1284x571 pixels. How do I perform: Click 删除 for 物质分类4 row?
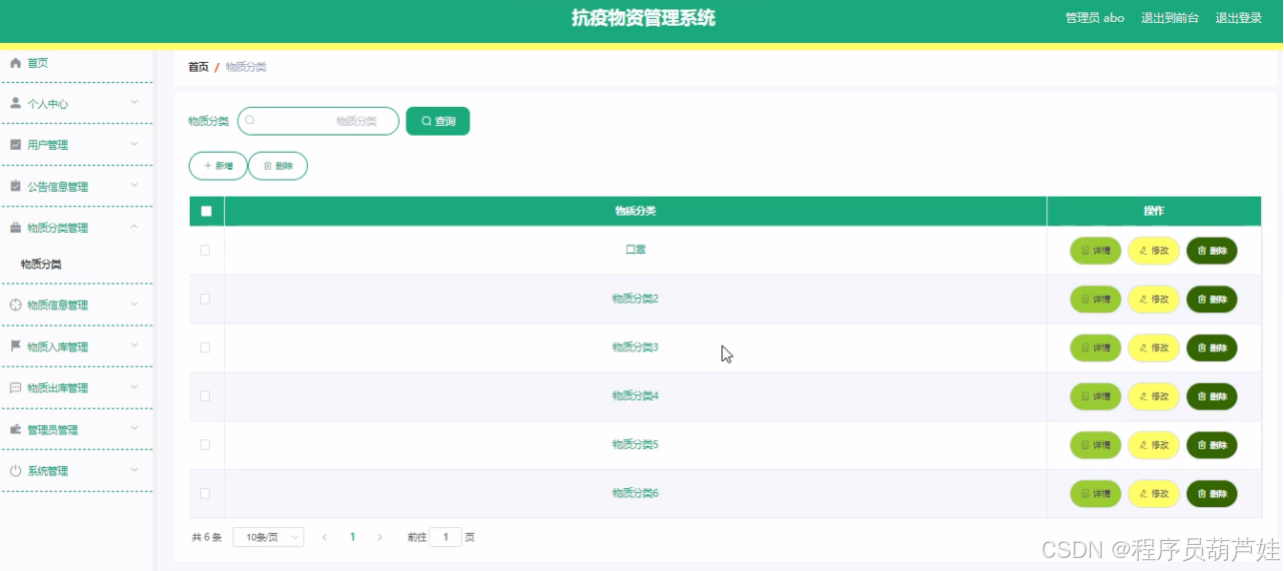click(x=1212, y=396)
